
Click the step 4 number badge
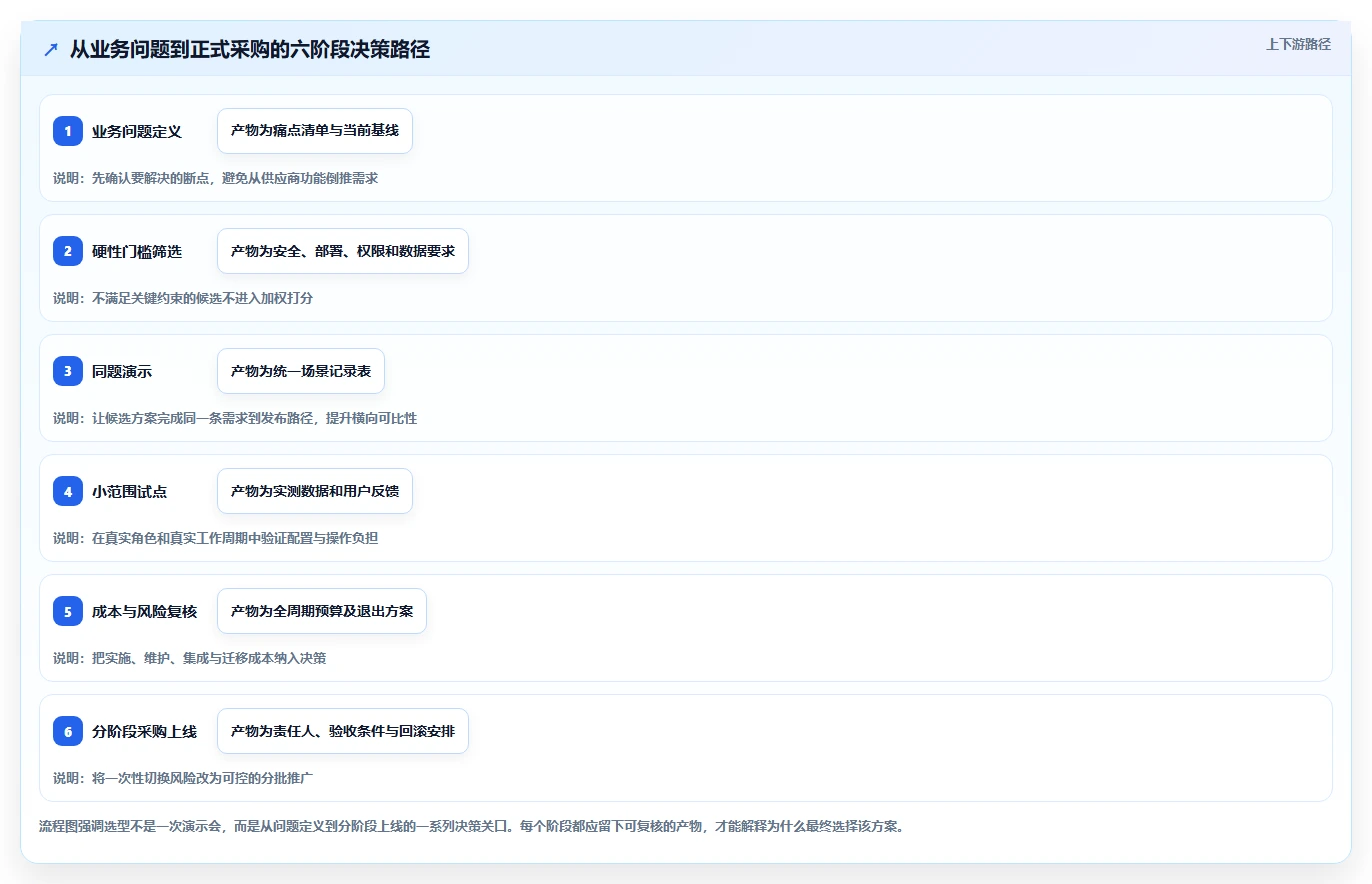(68, 491)
